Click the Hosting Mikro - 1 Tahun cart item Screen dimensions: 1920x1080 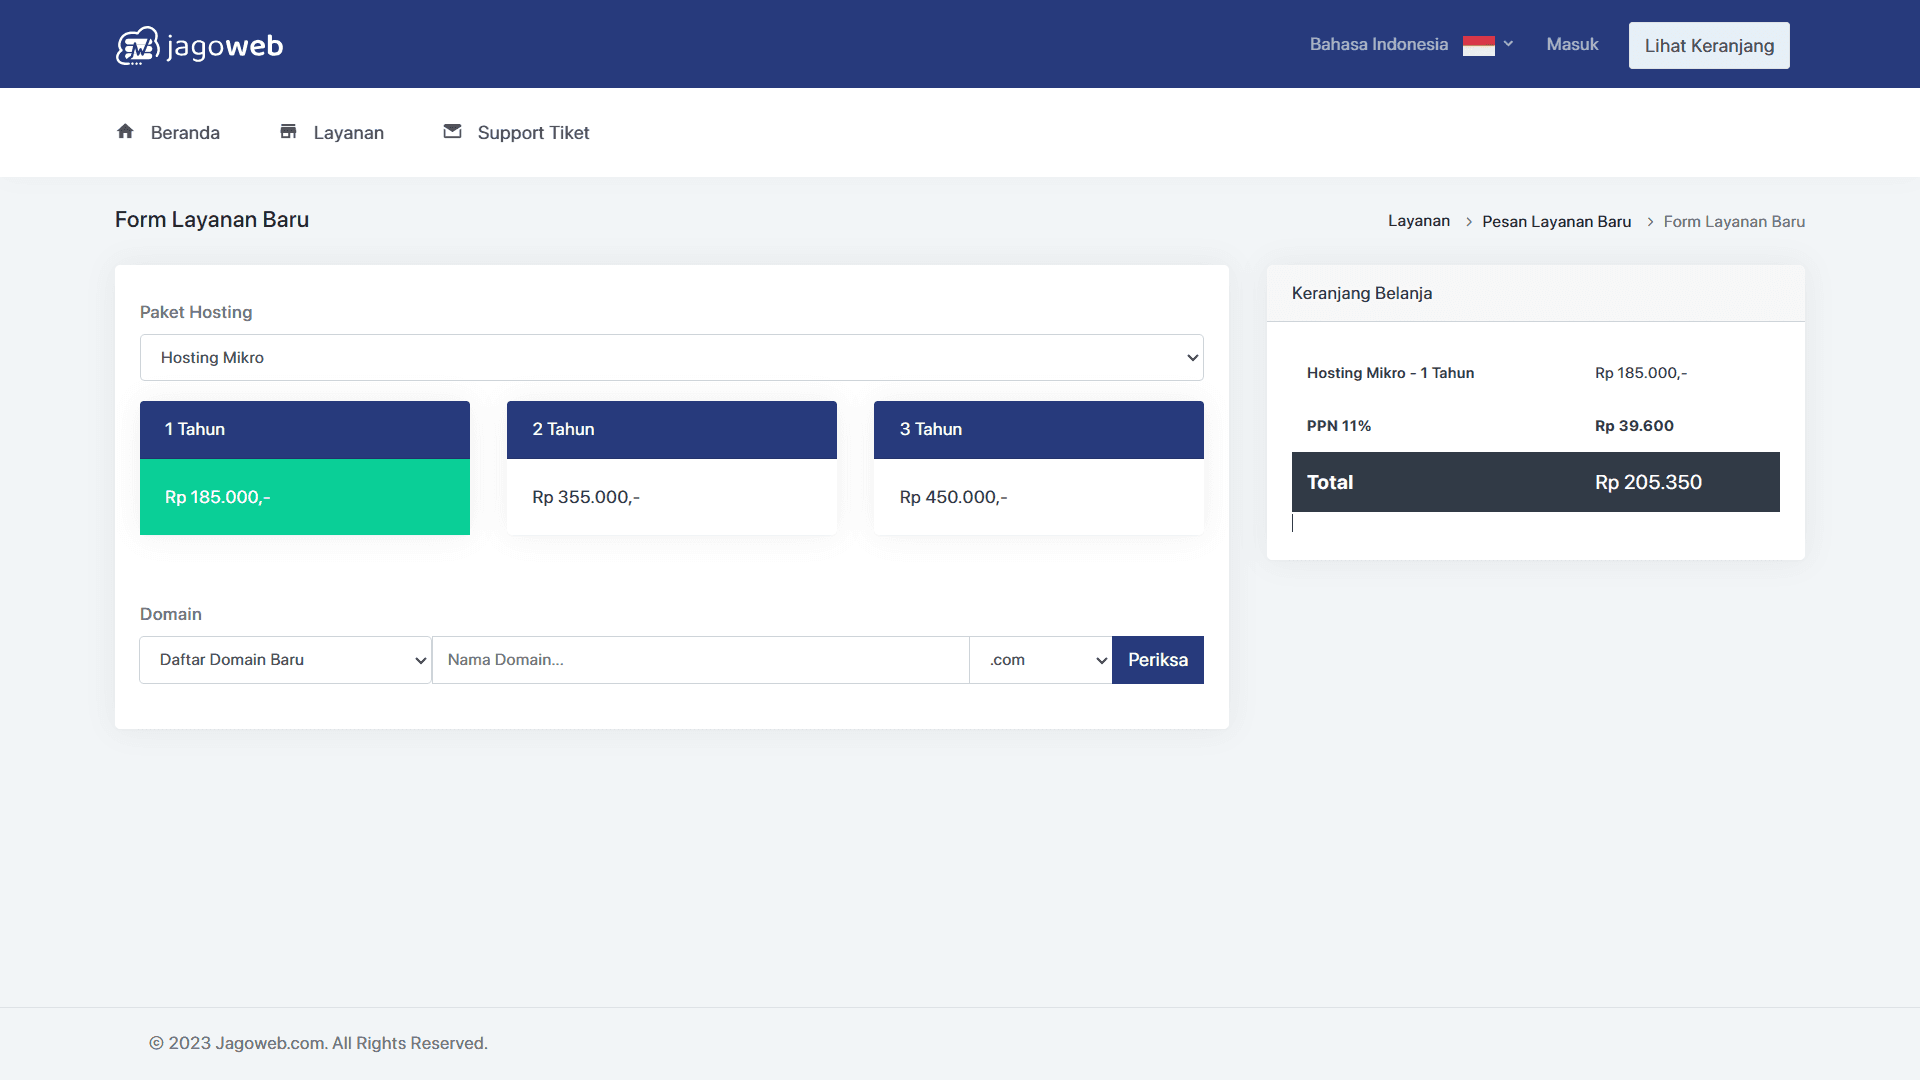tap(1390, 373)
